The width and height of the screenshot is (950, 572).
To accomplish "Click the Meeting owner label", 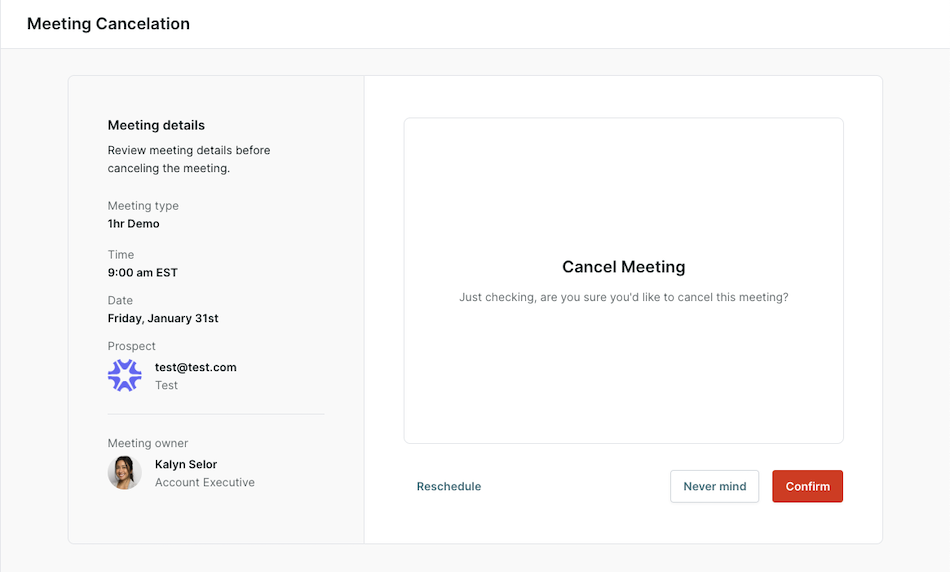I will tap(148, 443).
